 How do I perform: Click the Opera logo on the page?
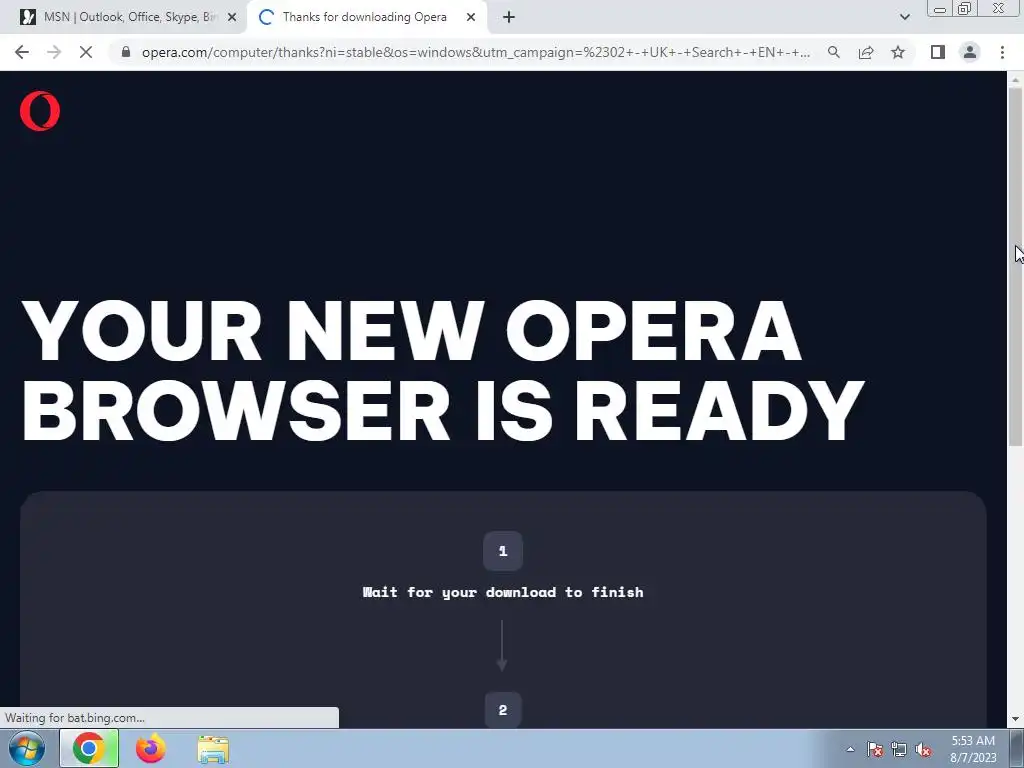click(40, 111)
